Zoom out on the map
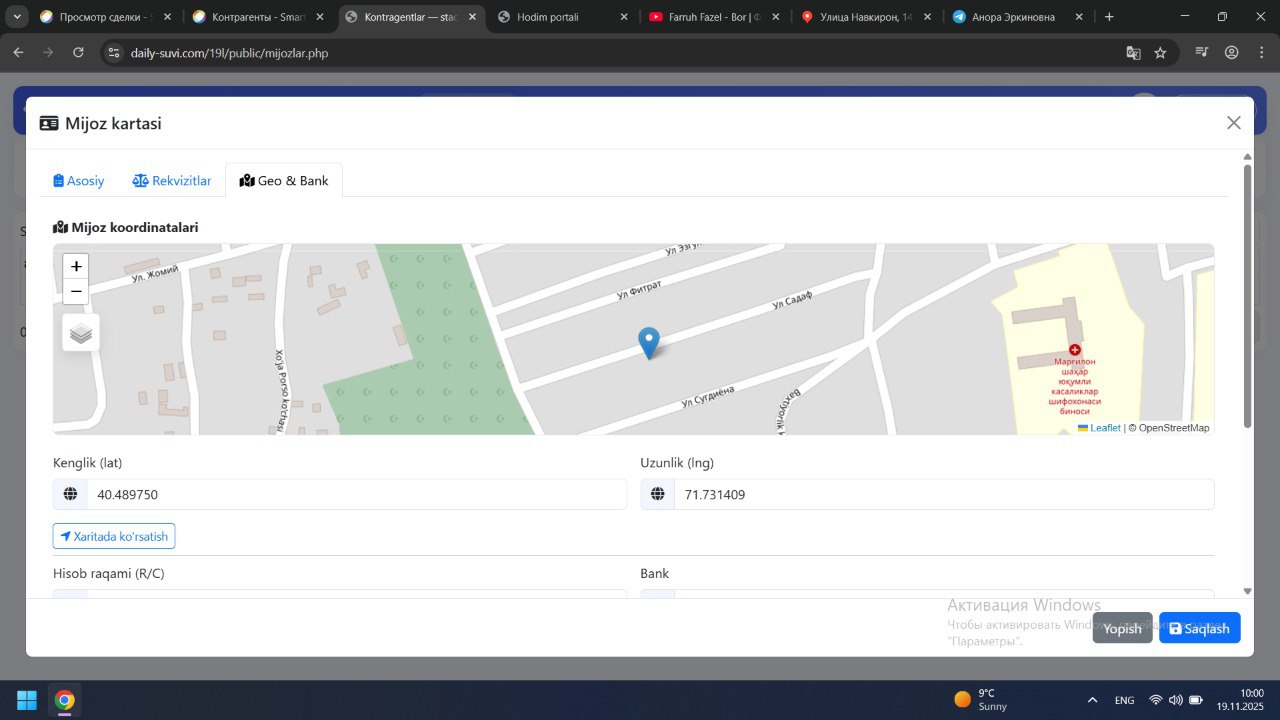1280x720 pixels. (76, 292)
